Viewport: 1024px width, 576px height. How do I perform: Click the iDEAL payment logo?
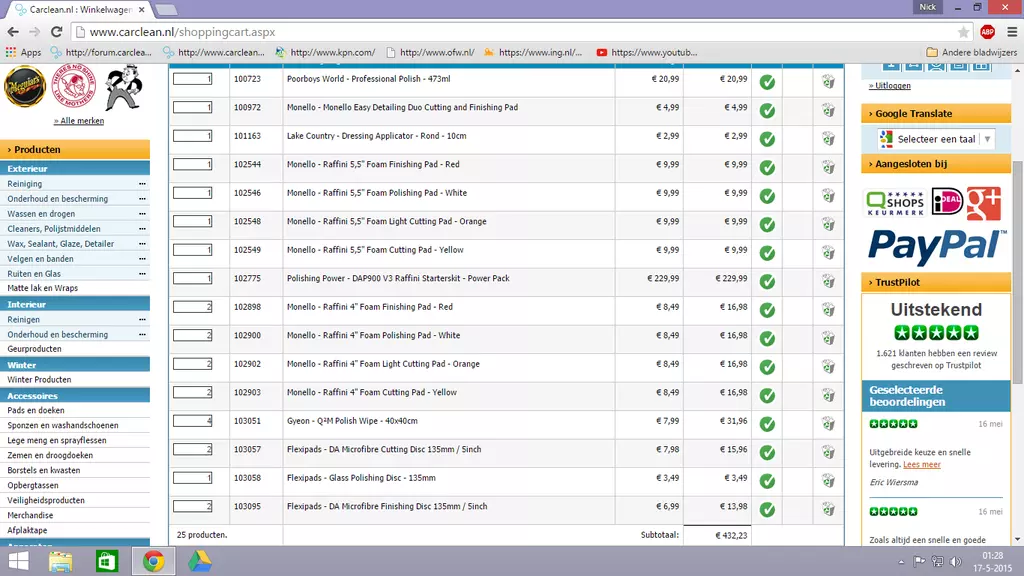(947, 201)
